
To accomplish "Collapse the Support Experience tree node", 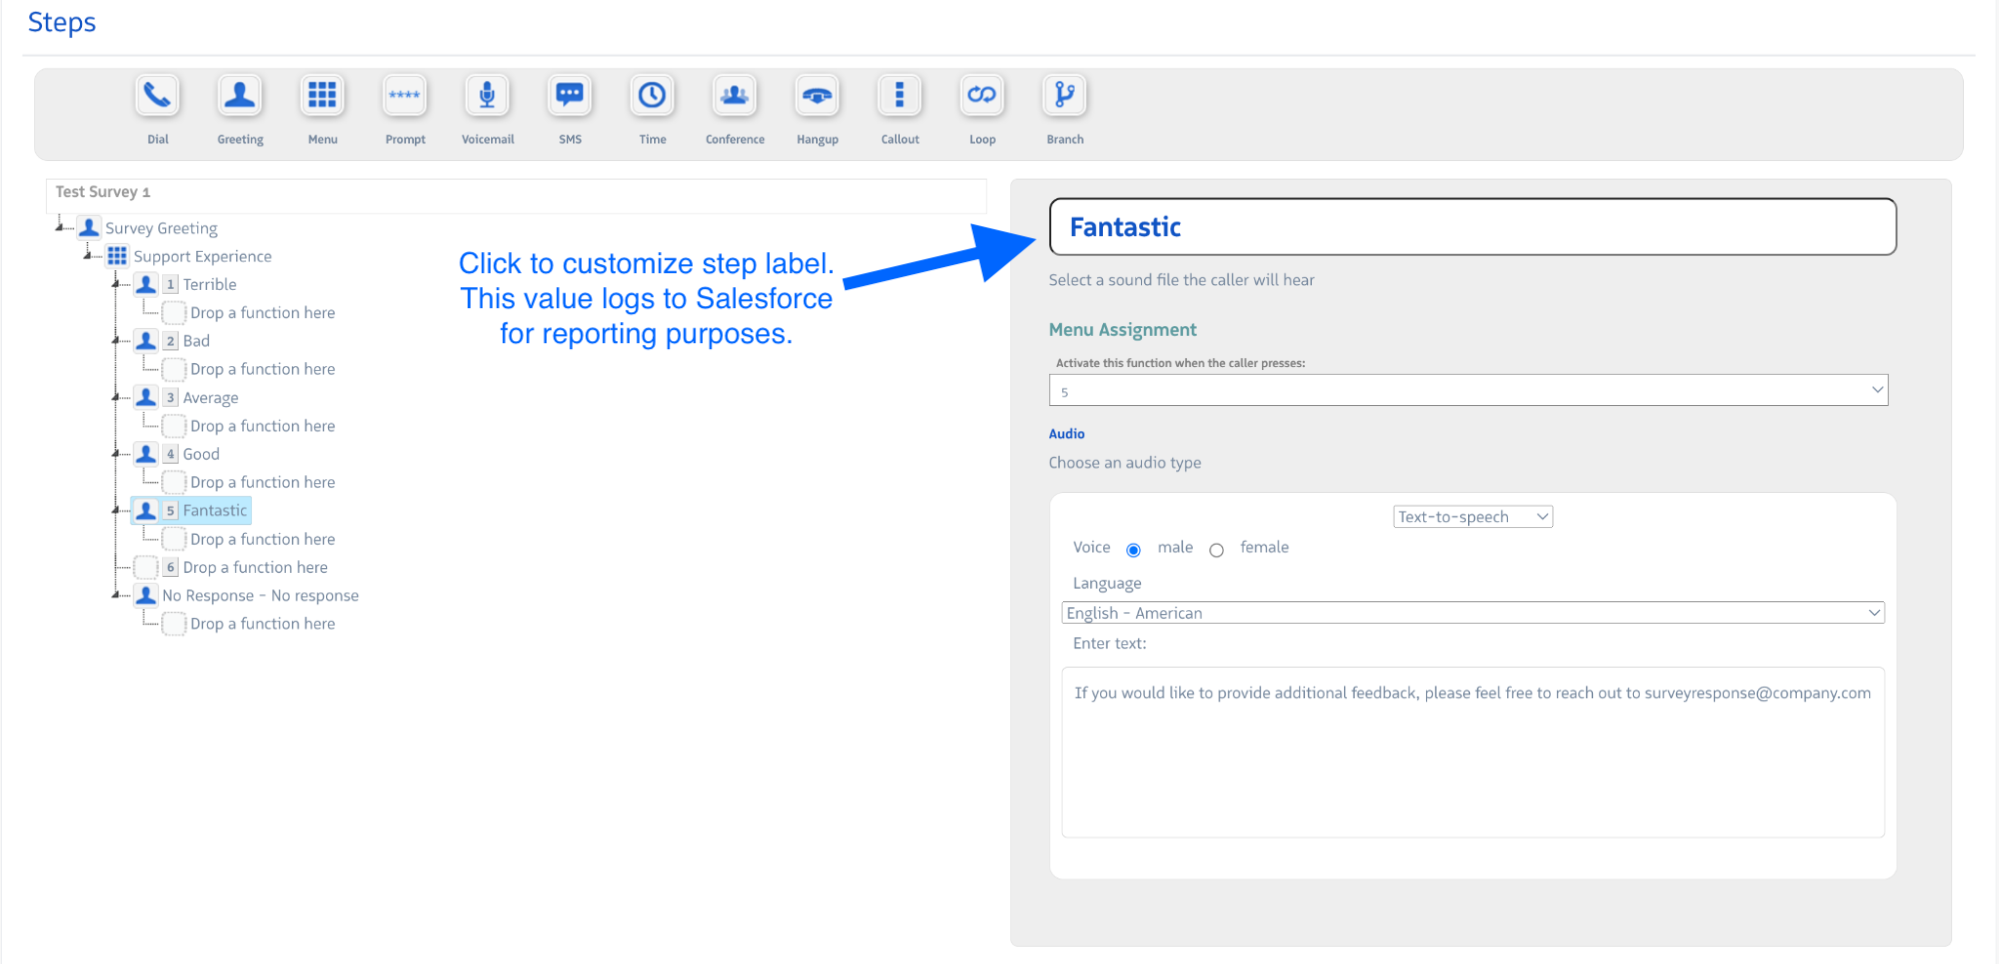I will point(88,256).
